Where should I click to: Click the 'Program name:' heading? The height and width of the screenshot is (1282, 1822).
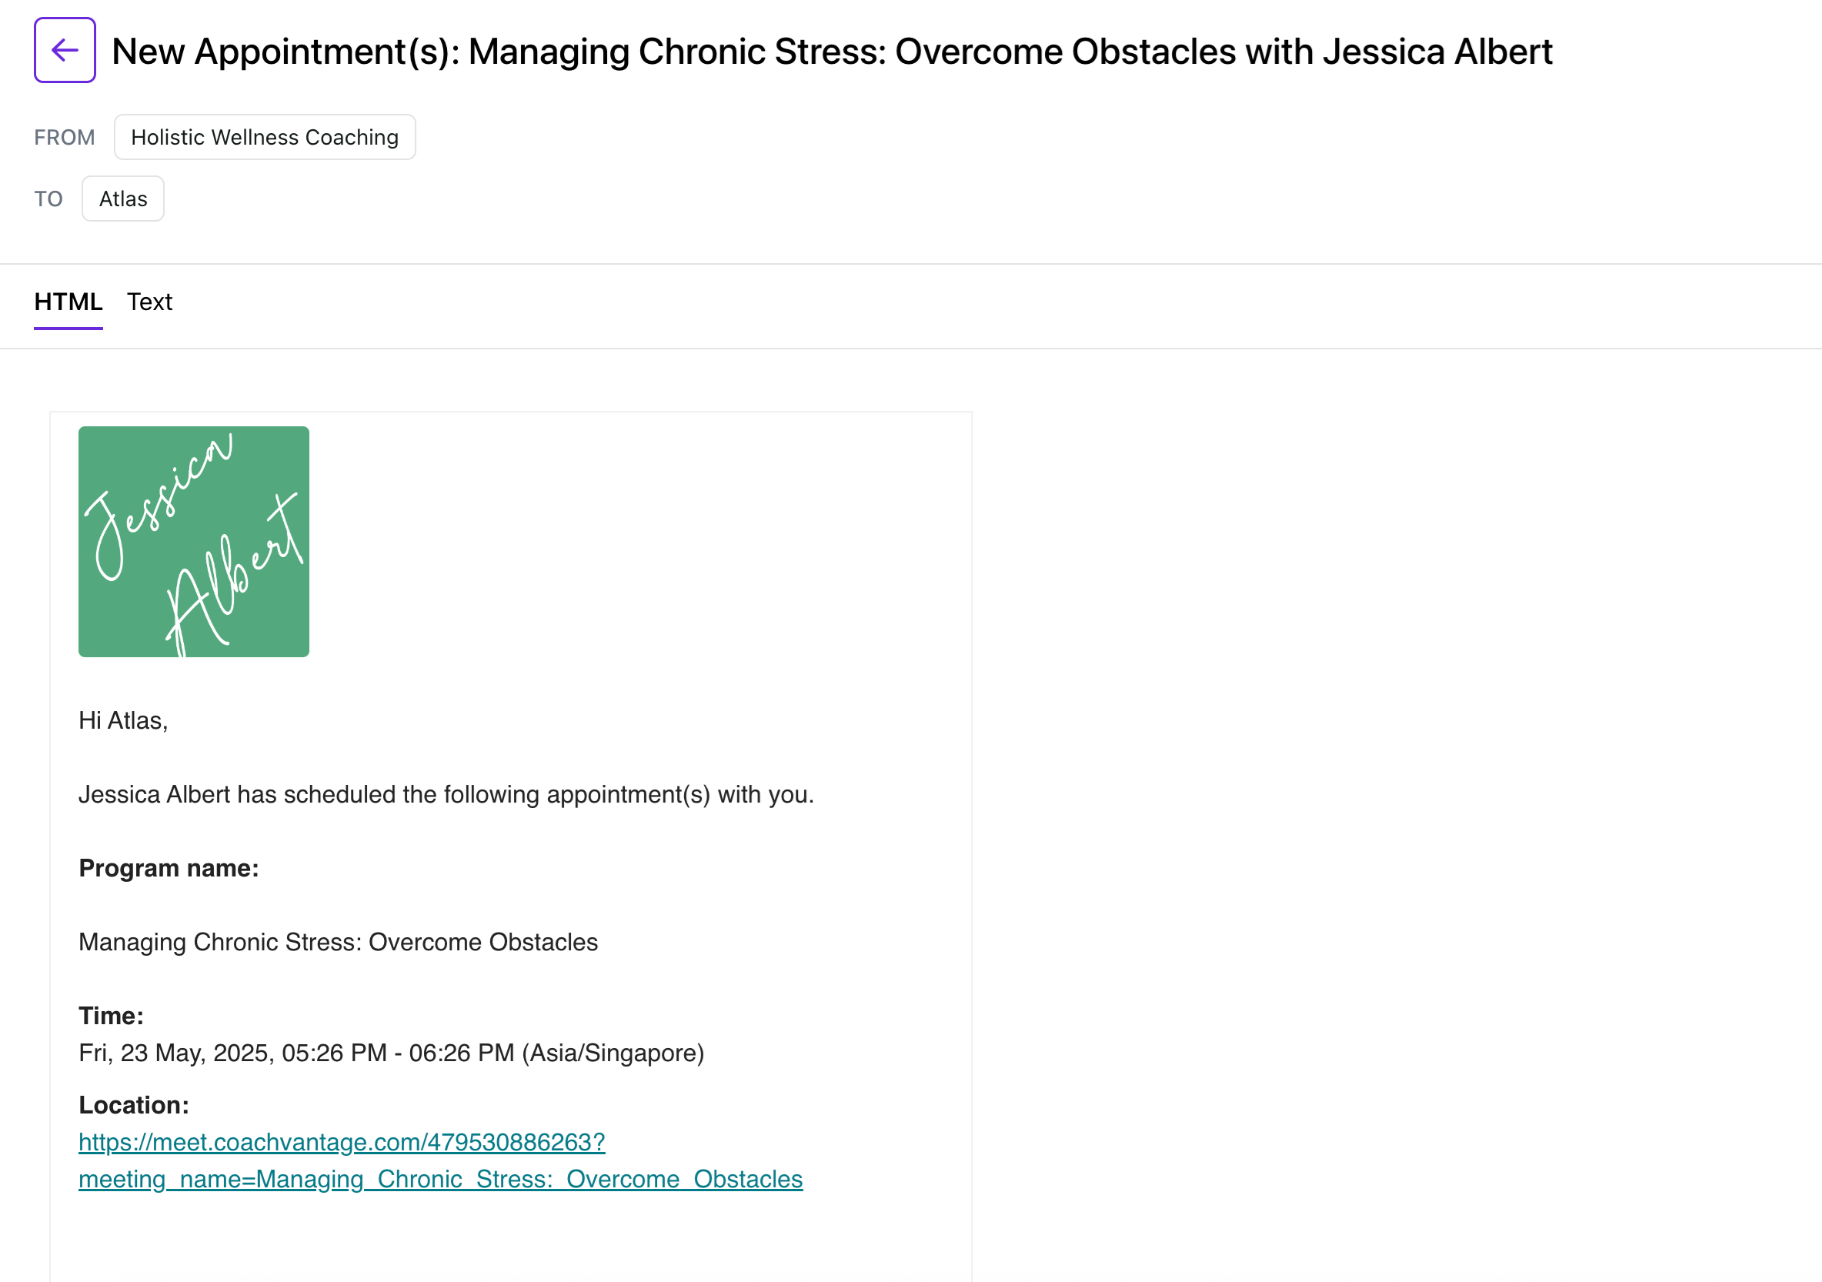pyautogui.click(x=169, y=868)
